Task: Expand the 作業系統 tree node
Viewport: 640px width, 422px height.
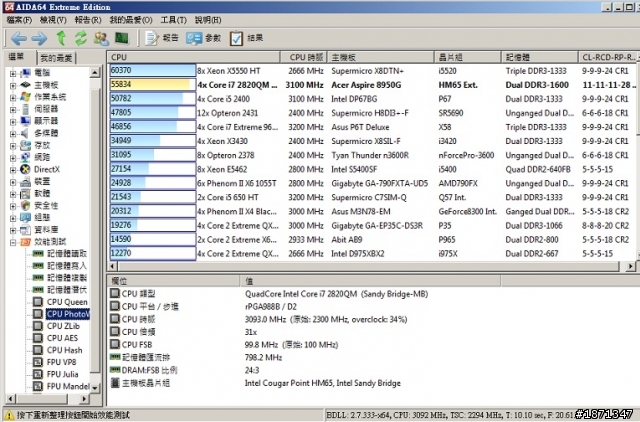Action: tap(13, 98)
